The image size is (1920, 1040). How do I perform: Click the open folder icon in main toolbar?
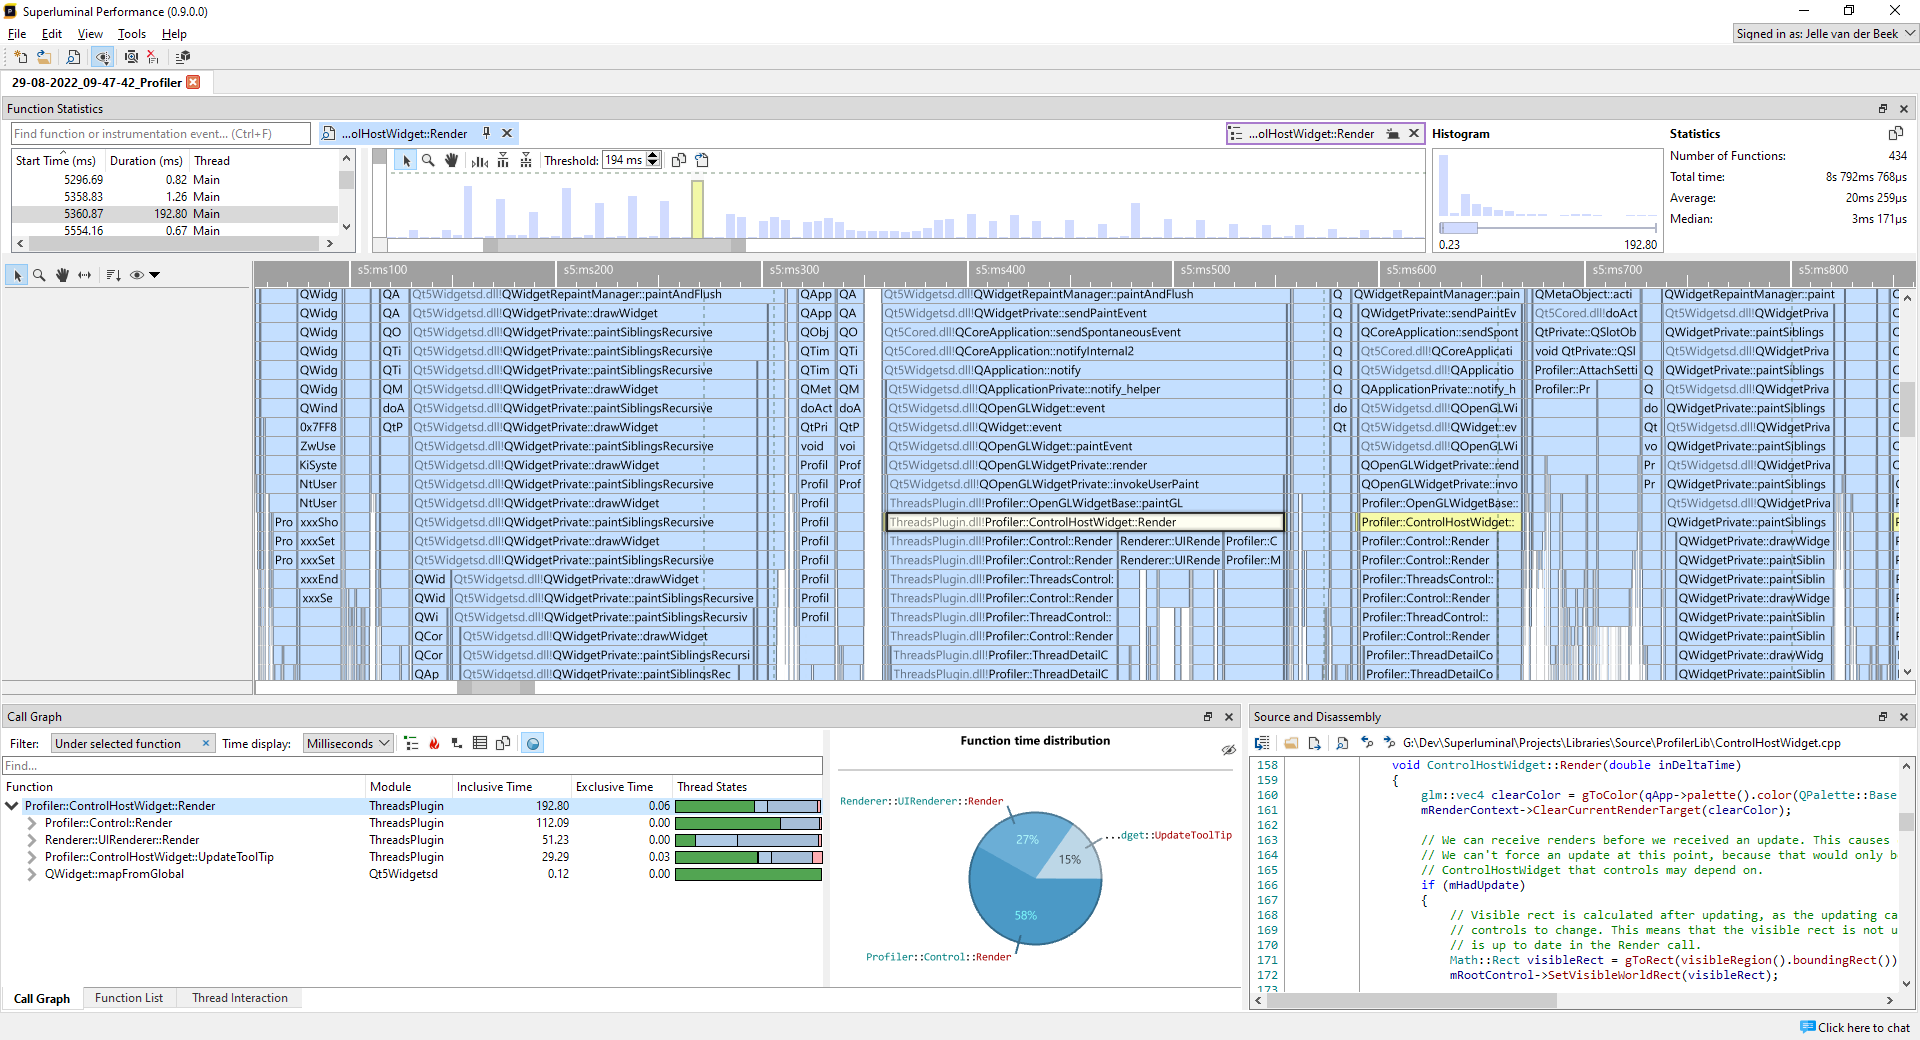pyautogui.click(x=44, y=57)
